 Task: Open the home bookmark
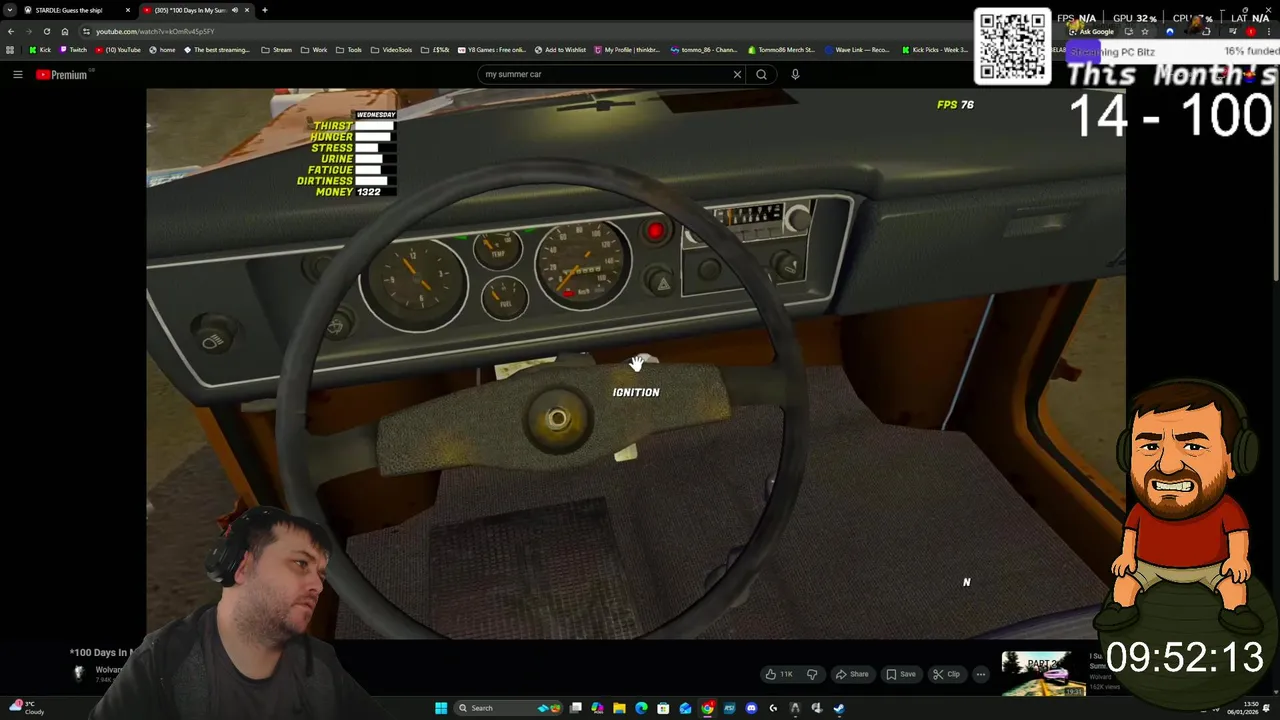click(x=162, y=50)
